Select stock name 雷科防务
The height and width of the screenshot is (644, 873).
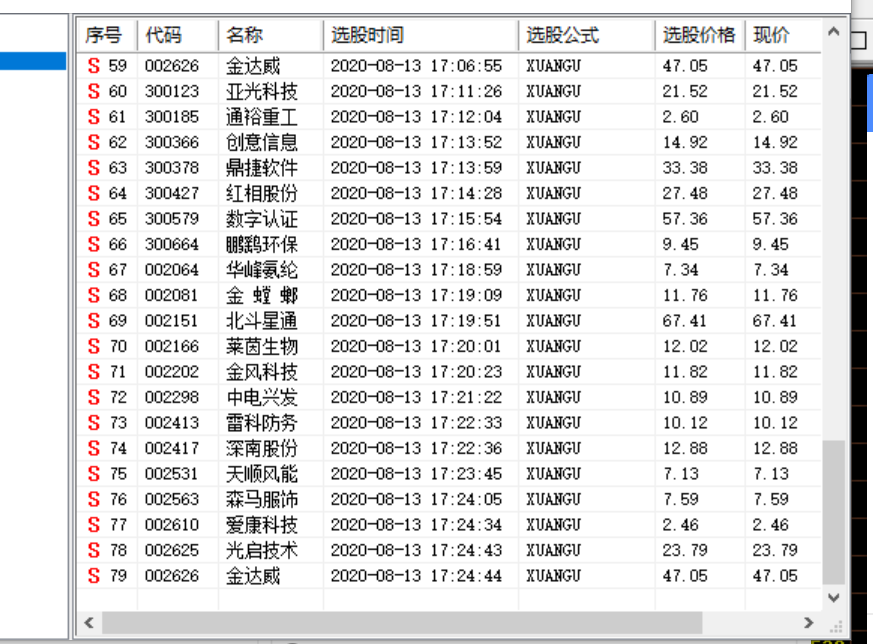262,423
